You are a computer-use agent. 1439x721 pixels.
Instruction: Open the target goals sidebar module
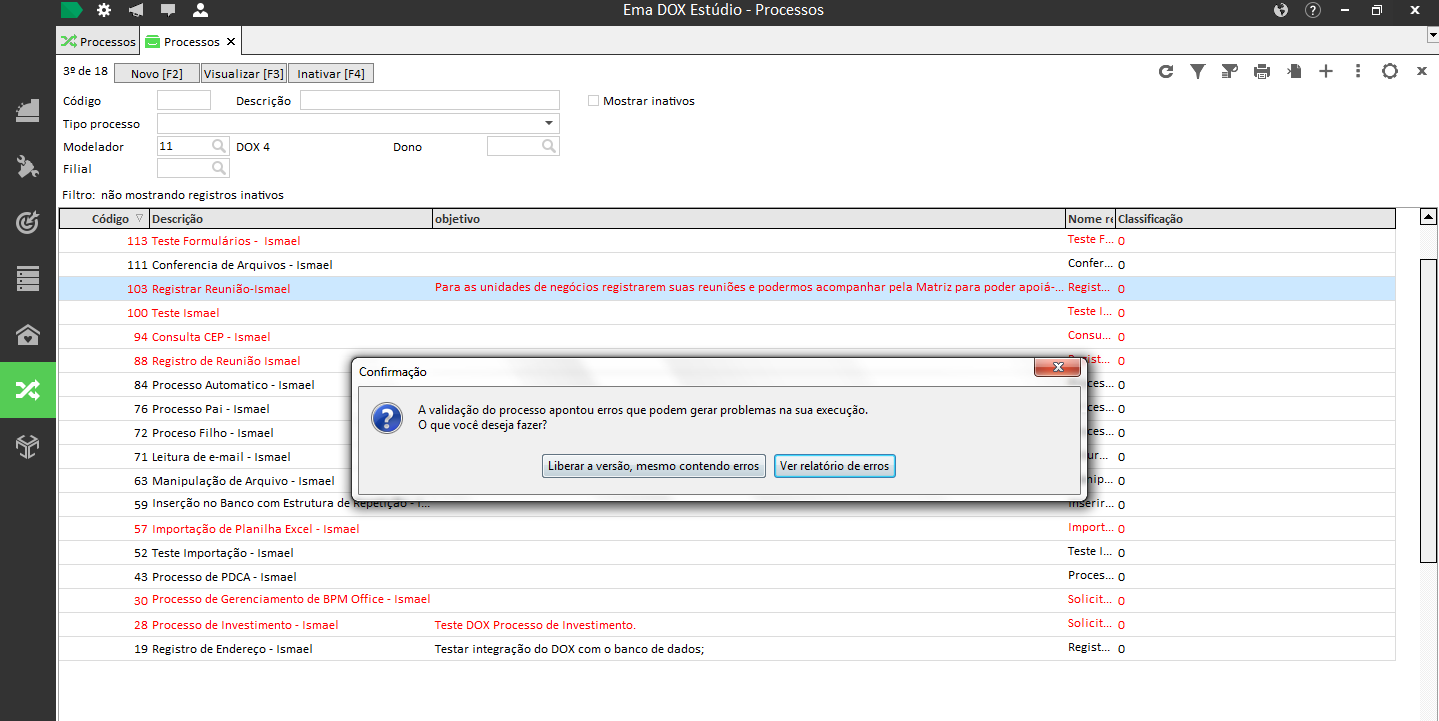[x=28, y=222]
